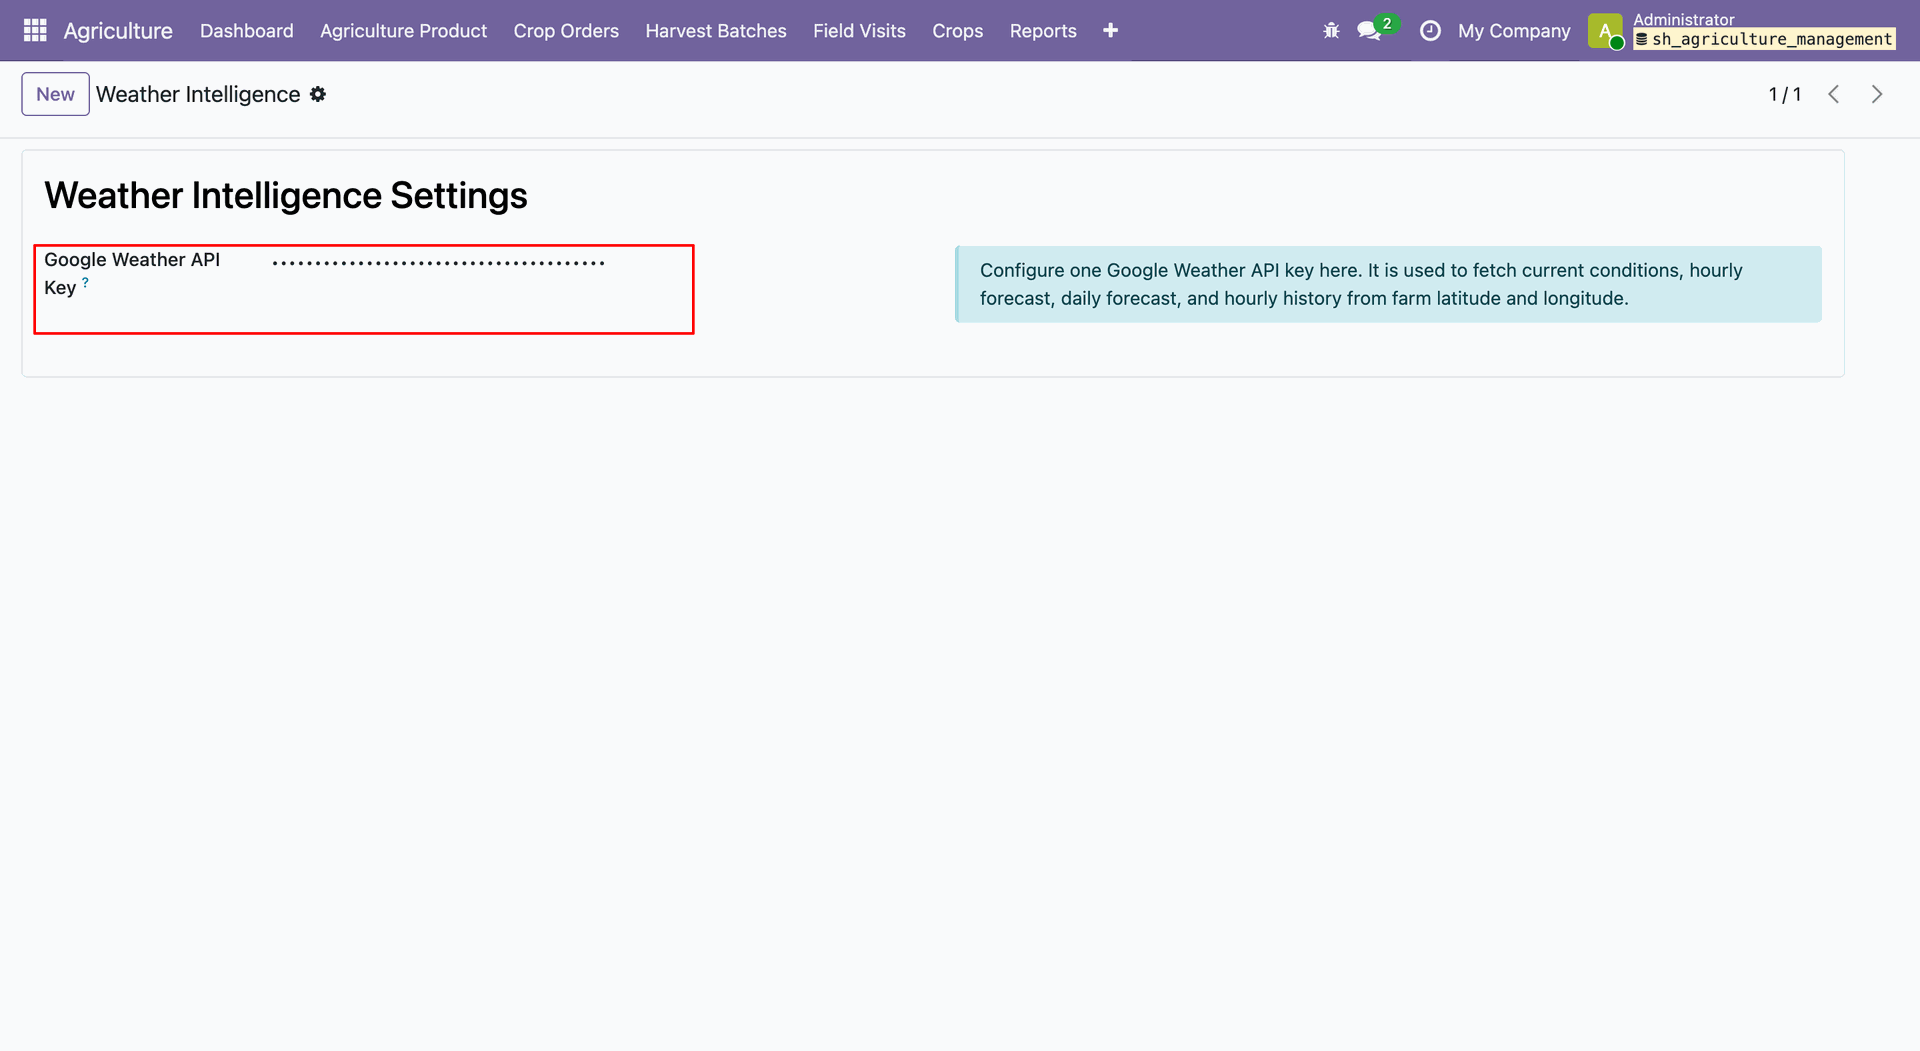Click the Weather Intelligence Settings heading
Image resolution: width=1920 pixels, height=1051 pixels.
286,195
